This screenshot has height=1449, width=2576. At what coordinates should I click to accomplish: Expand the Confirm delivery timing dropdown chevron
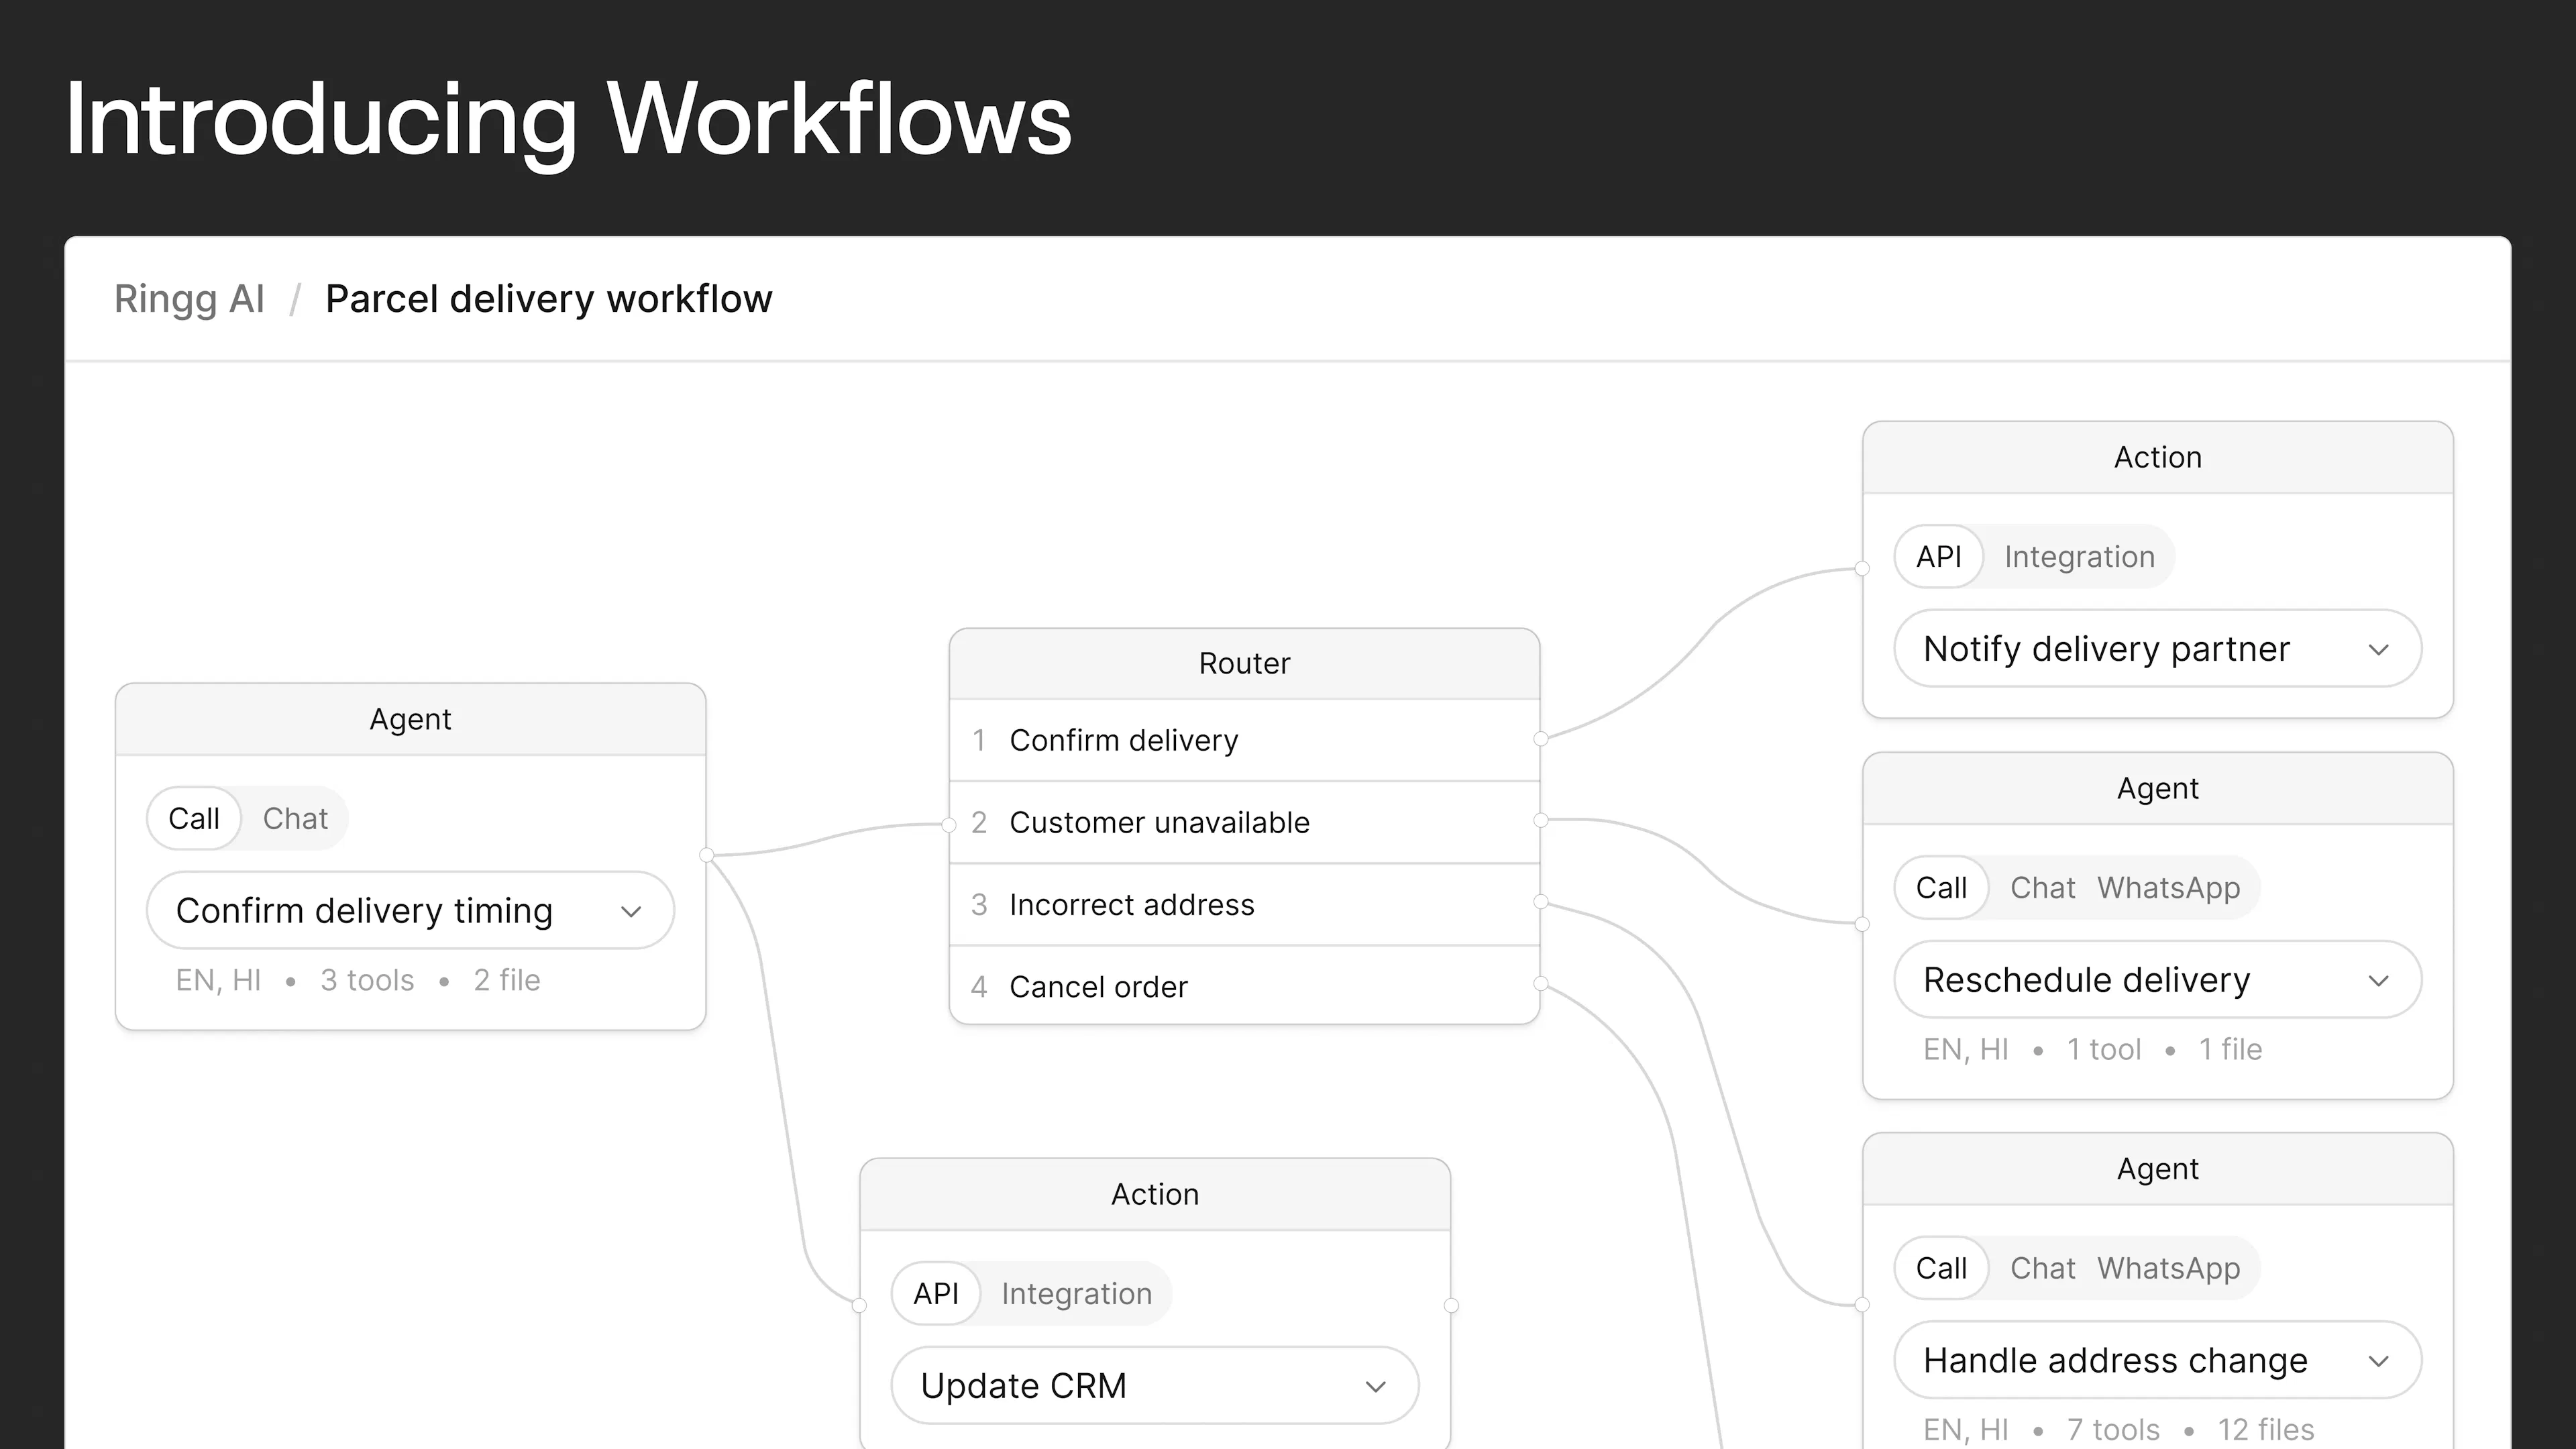pos(631,911)
